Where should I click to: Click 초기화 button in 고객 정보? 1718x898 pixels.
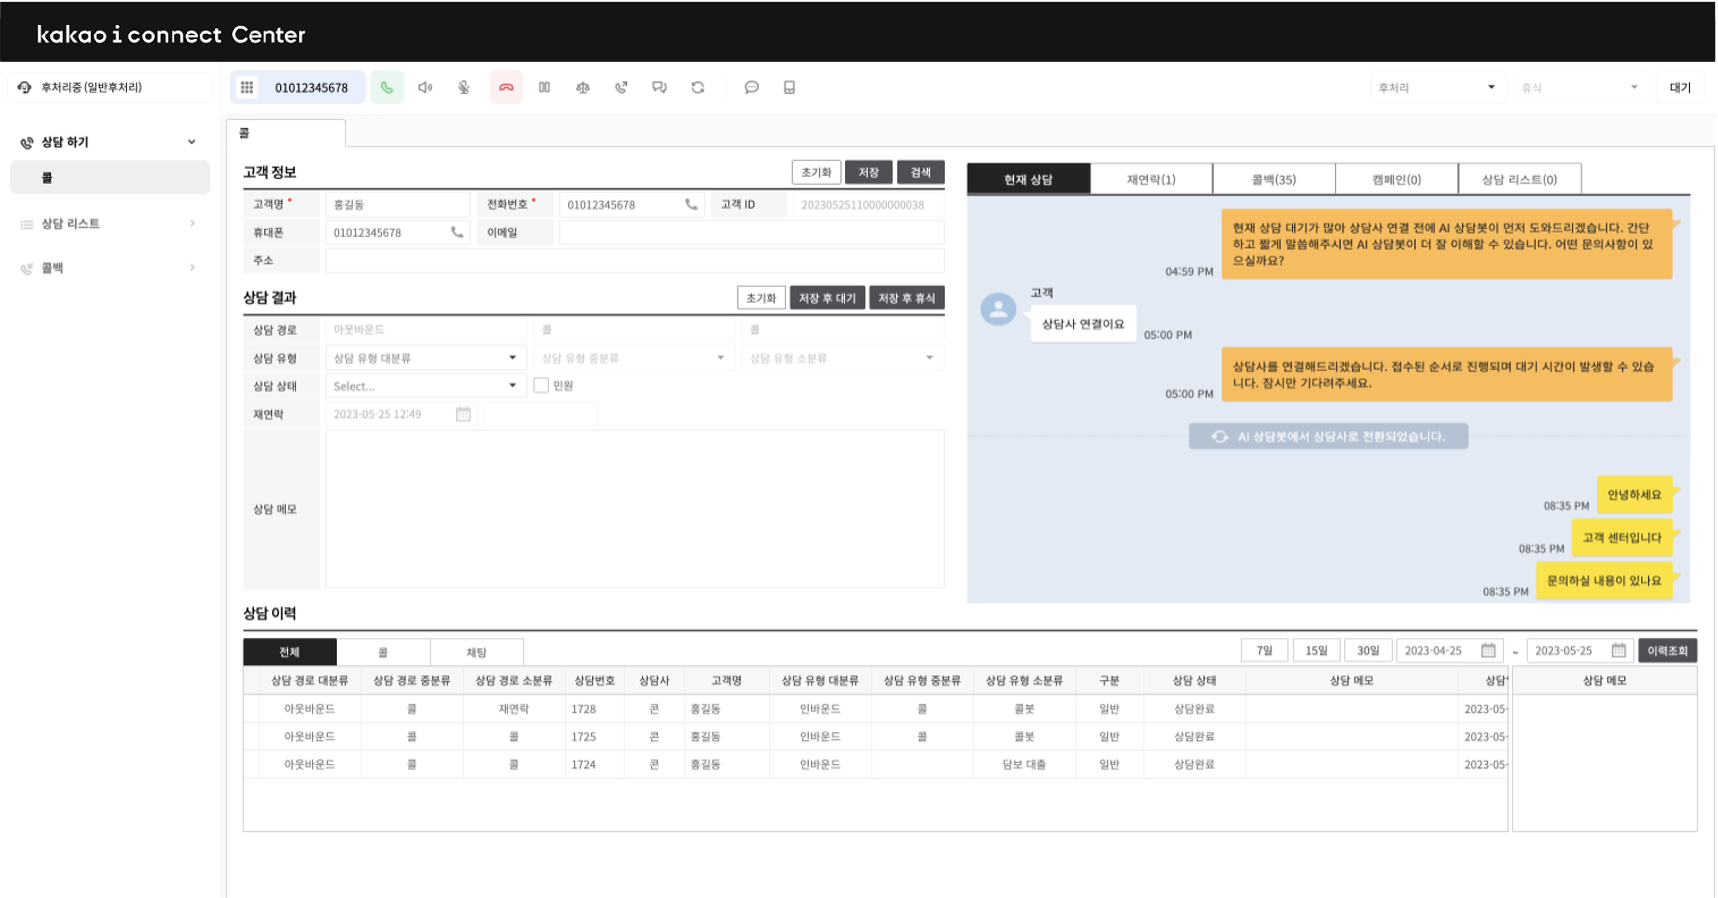coord(816,172)
